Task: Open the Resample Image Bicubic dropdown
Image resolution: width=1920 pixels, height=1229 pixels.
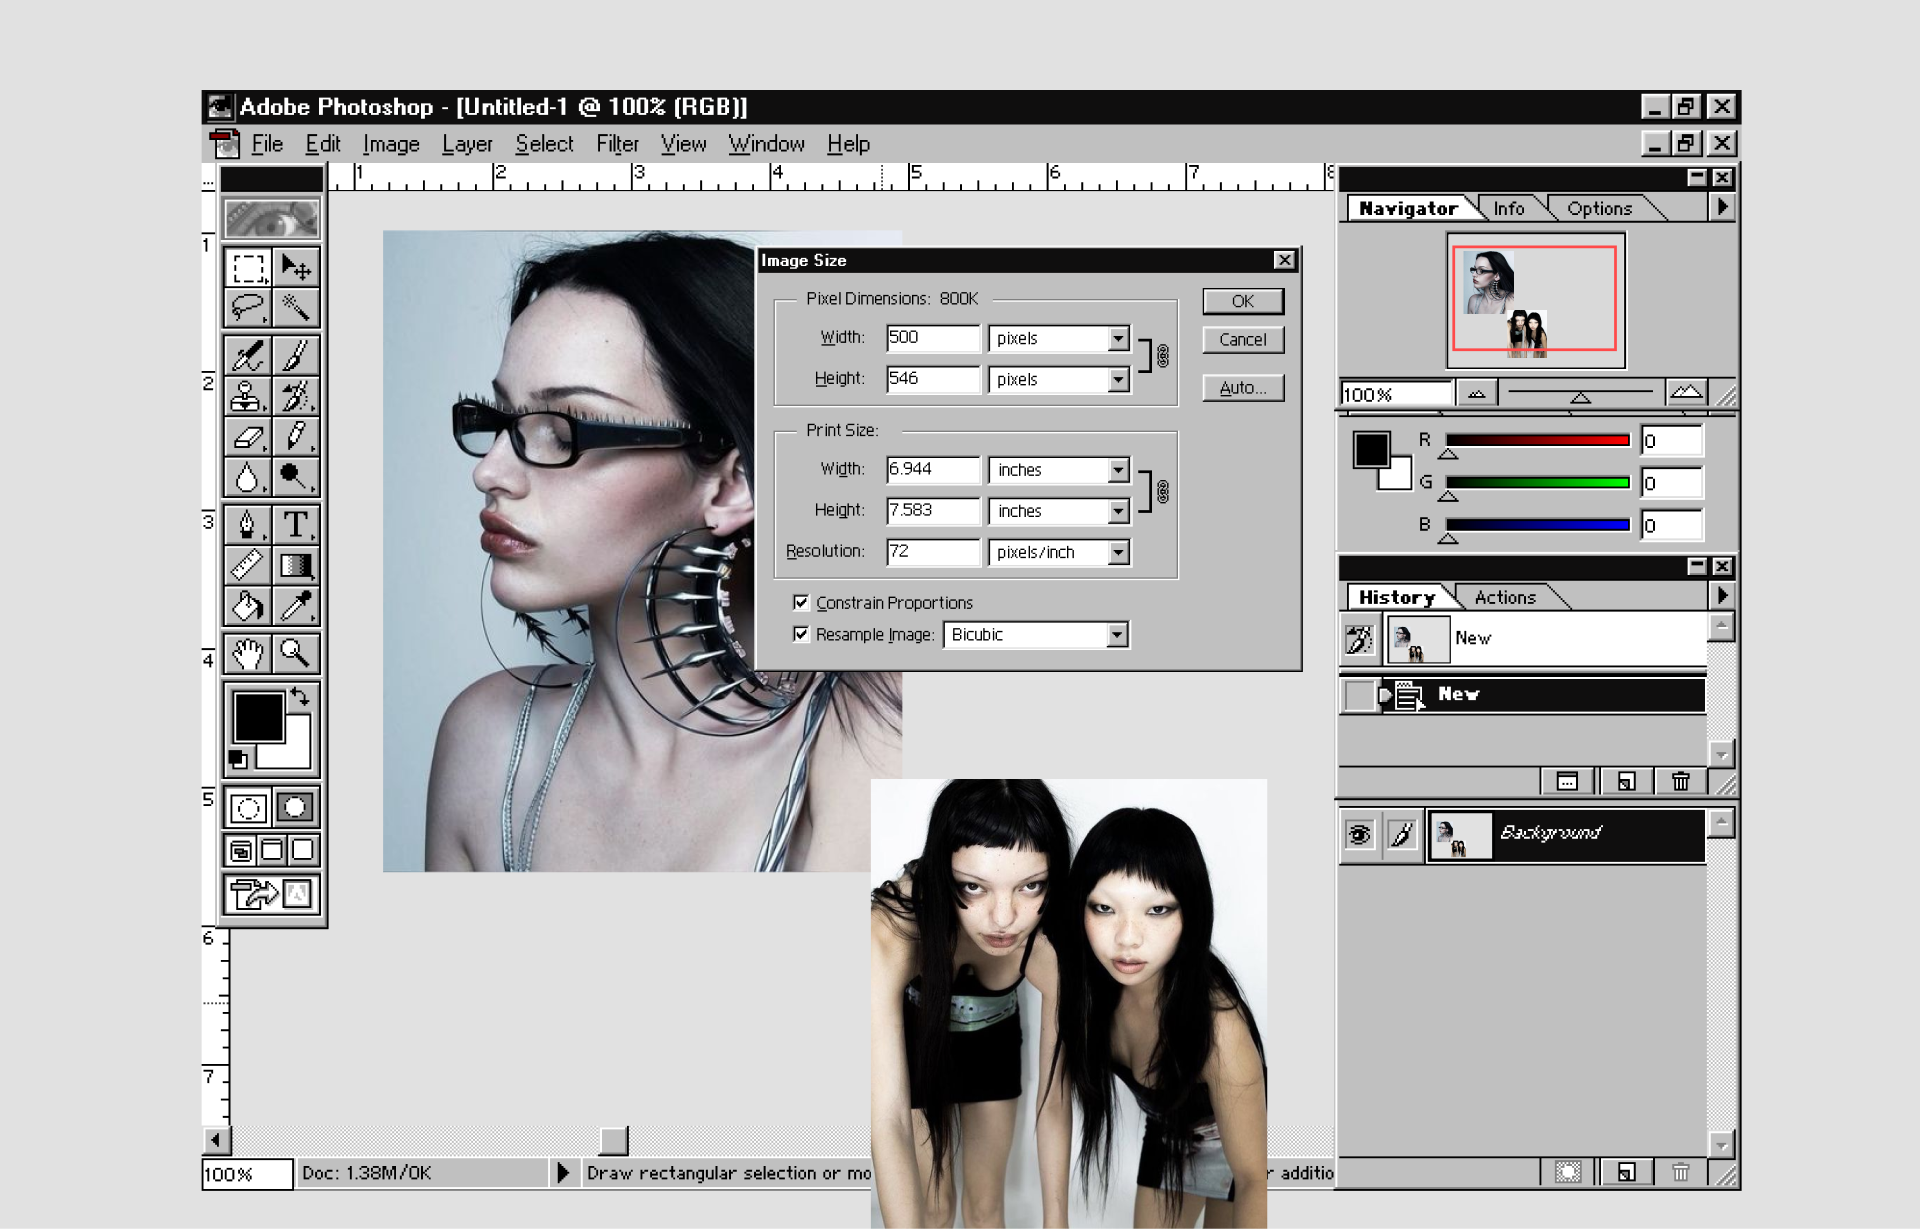Action: 1117,635
